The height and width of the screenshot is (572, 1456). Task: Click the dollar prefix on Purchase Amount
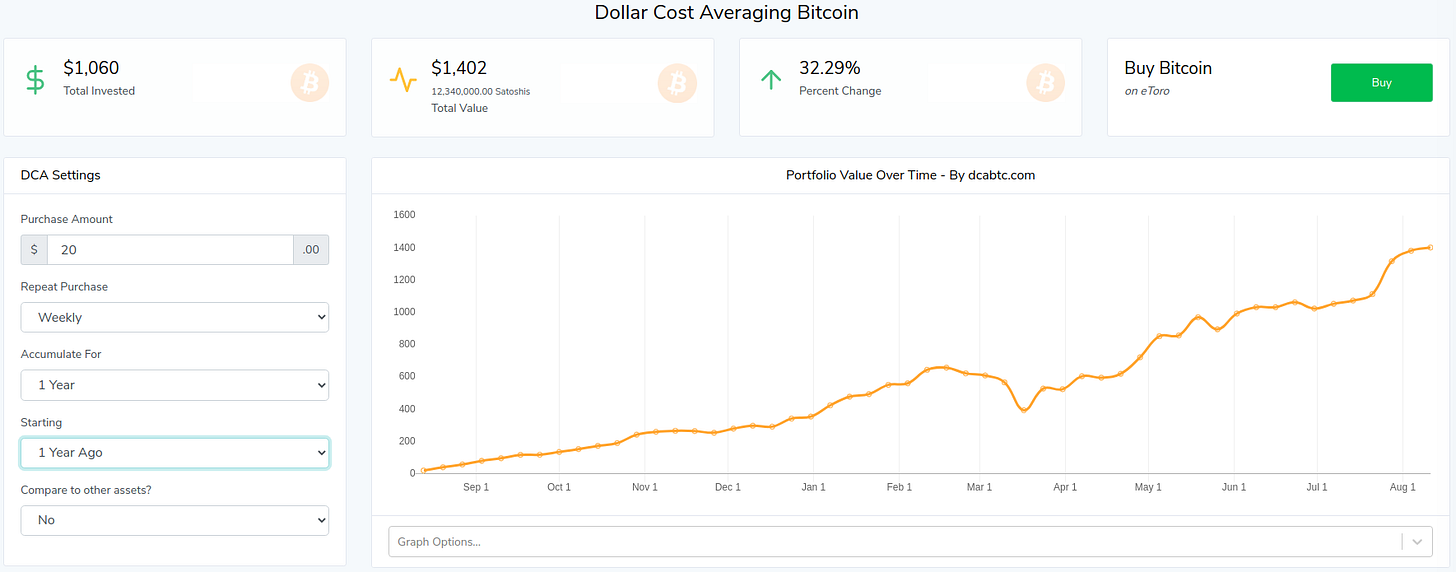tap(34, 250)
